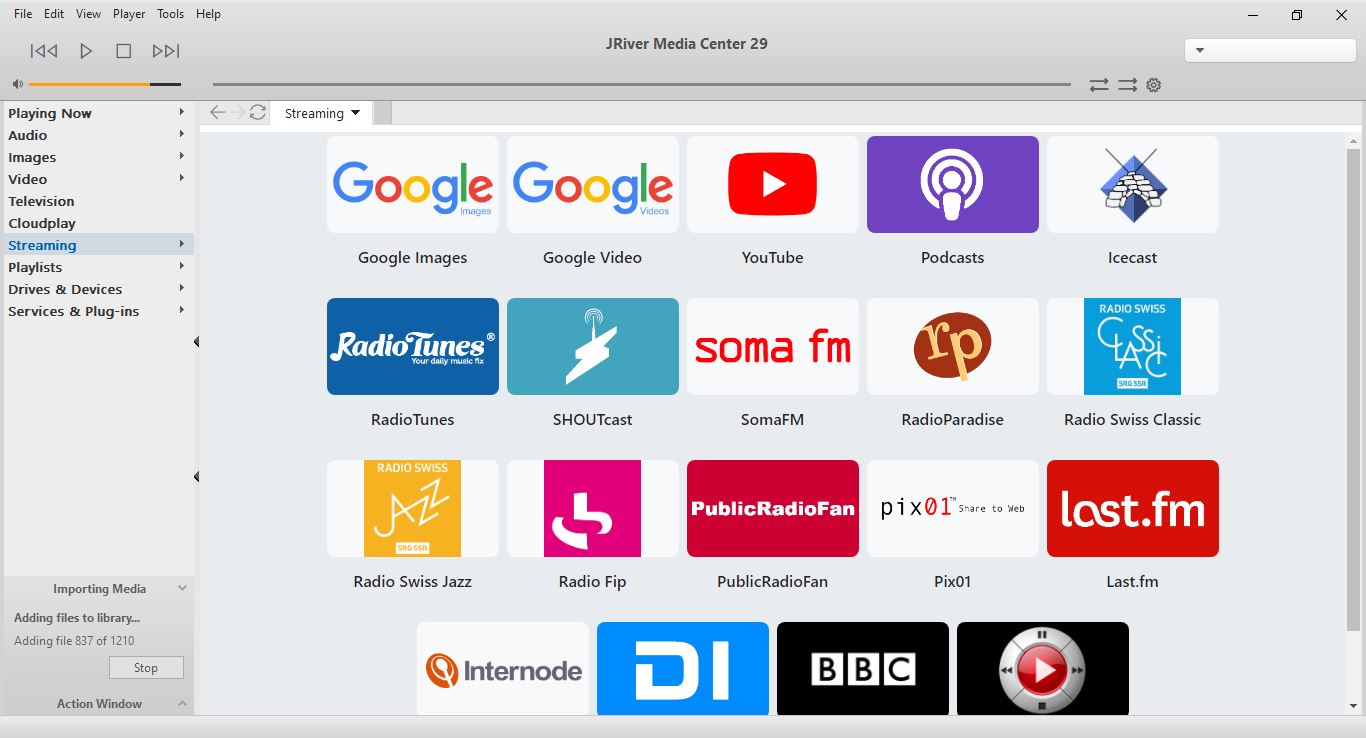Image resolution: width=1366 pixels, height=738 pixels.
Task: Click the upper tree panel collapse arrow
Action: click(196, 342)
